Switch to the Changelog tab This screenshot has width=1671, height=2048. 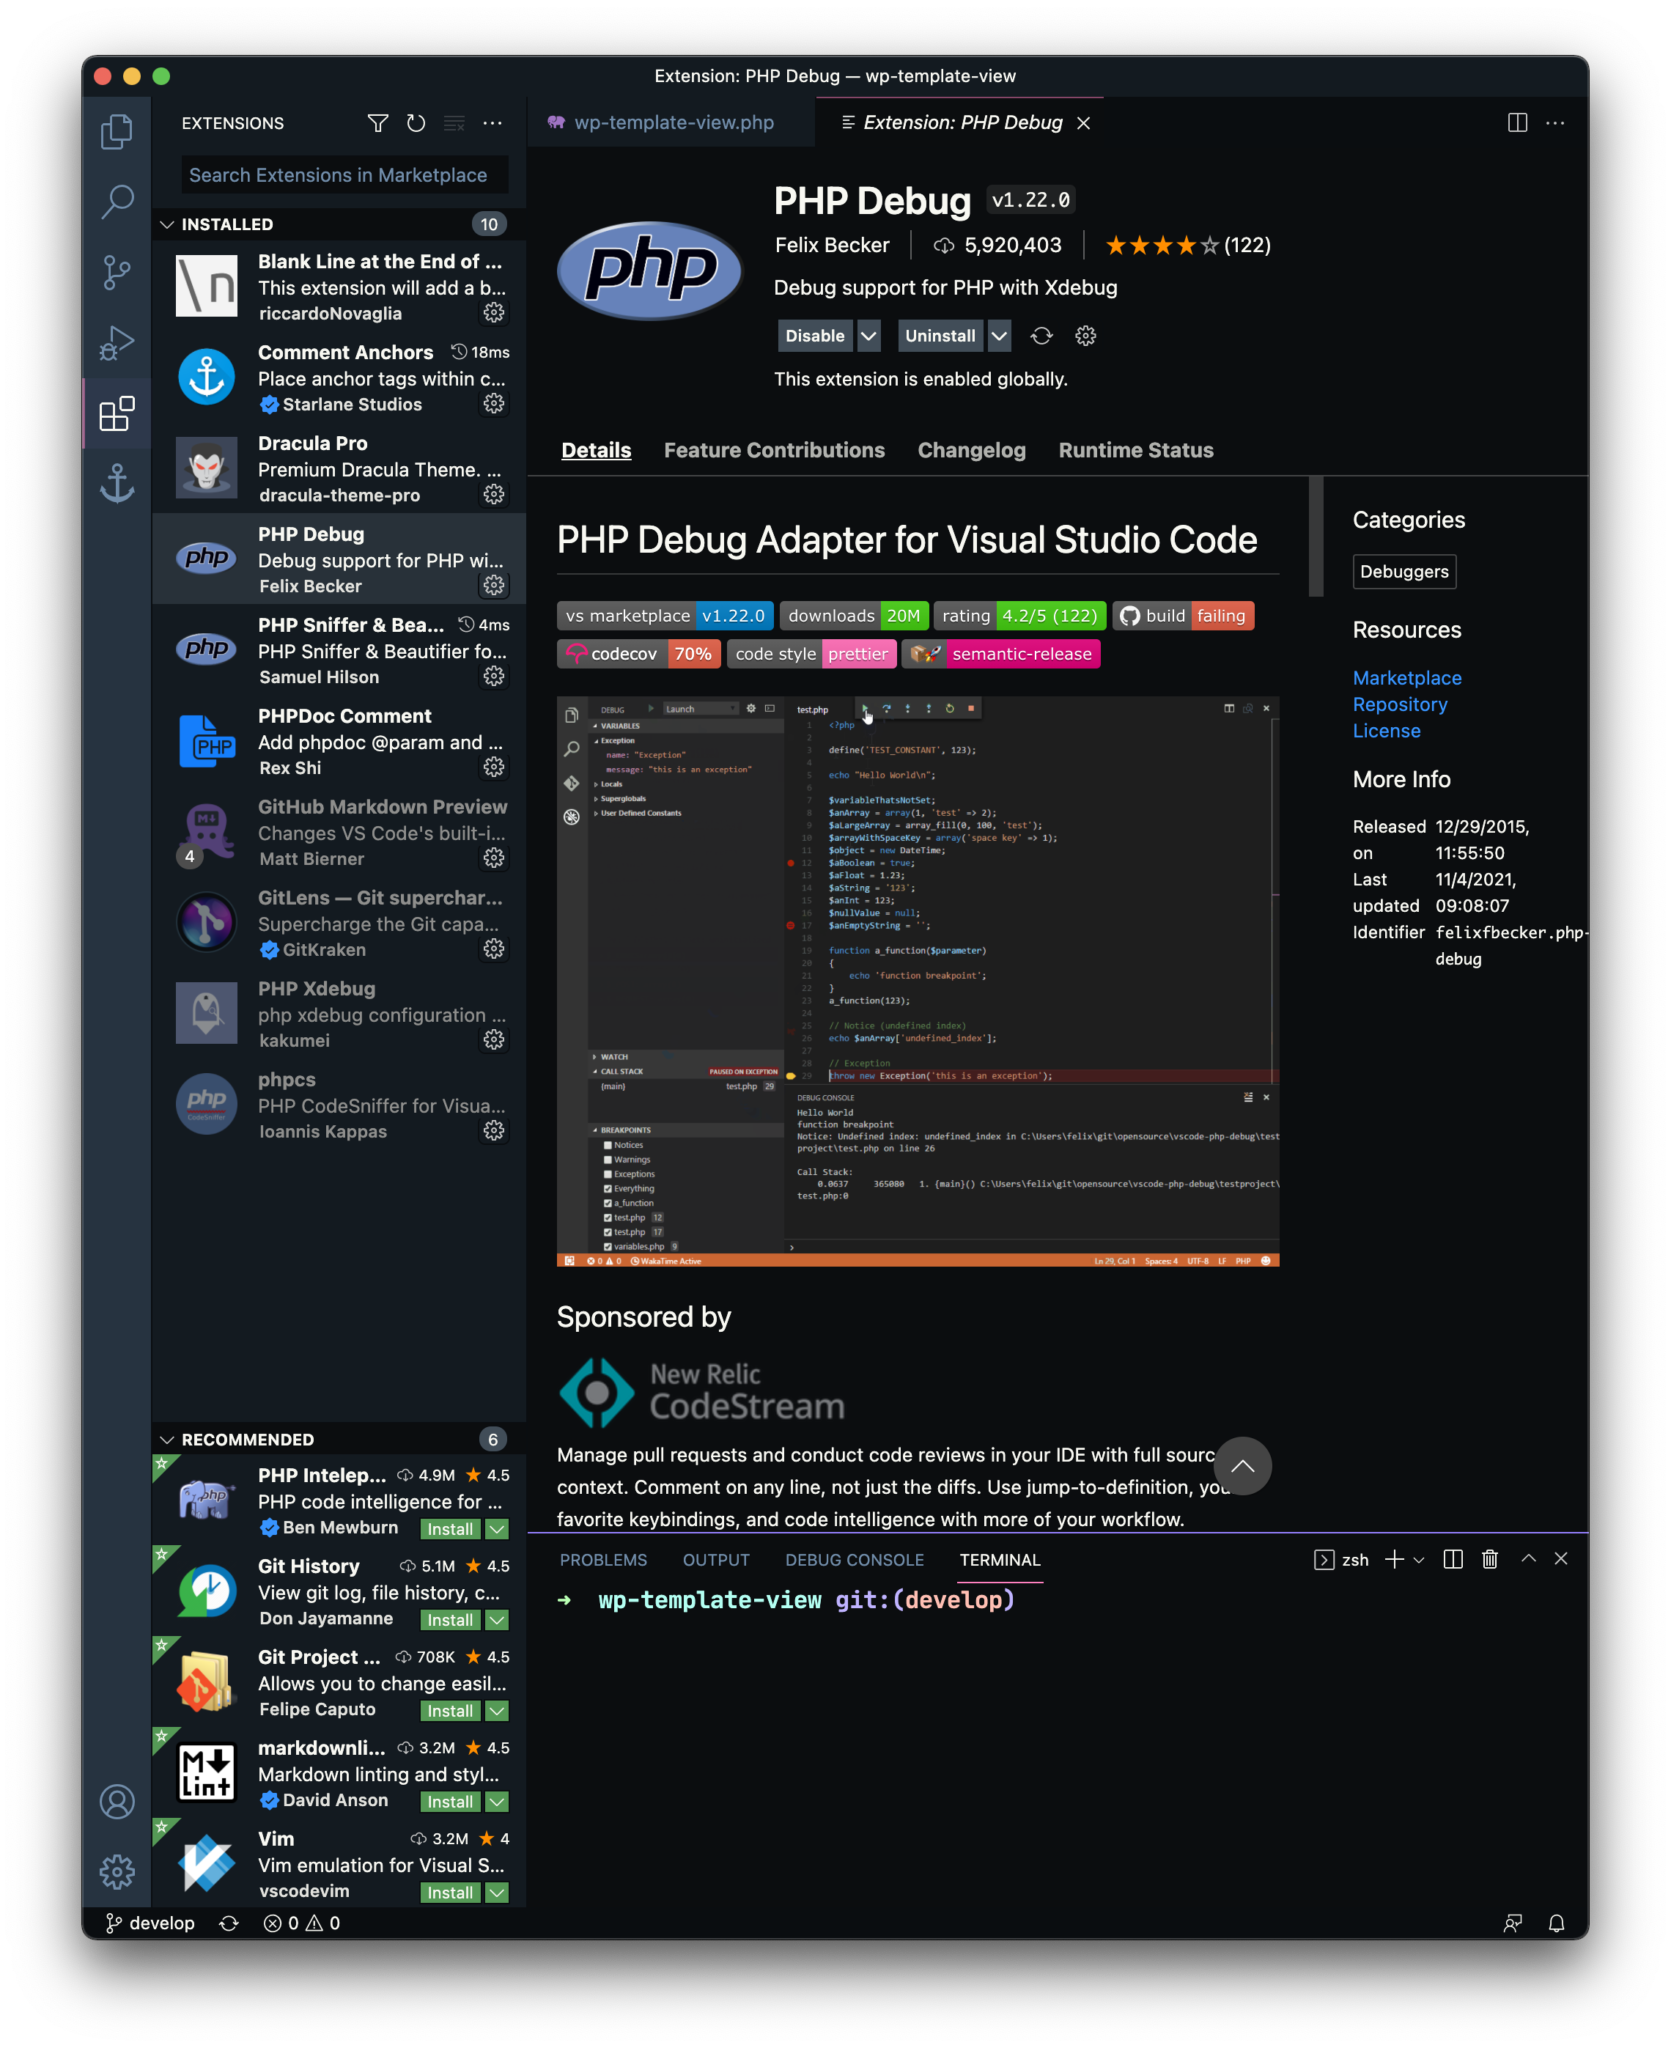click(971, 450)
